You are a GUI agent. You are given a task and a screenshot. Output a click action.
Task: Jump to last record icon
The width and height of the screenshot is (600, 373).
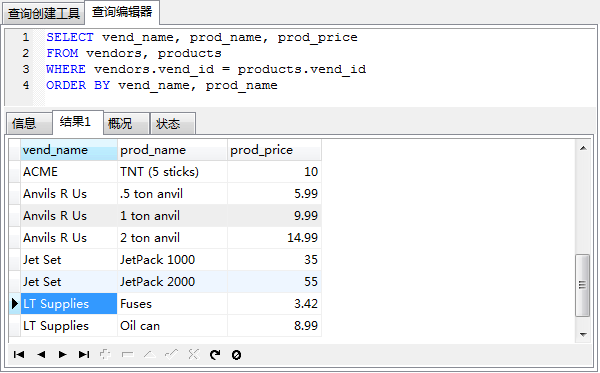[x=84, y=355]
